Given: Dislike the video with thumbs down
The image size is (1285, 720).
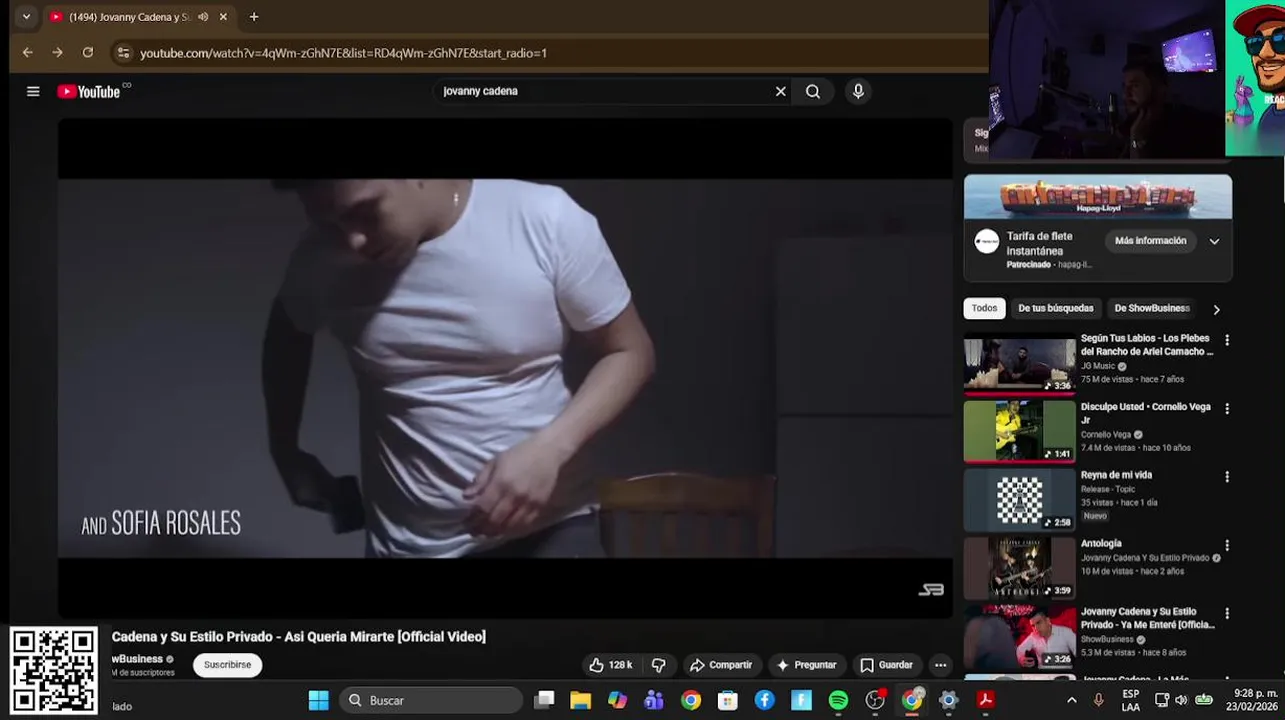Looking at the screenshot, I should (x=659, y=665).
